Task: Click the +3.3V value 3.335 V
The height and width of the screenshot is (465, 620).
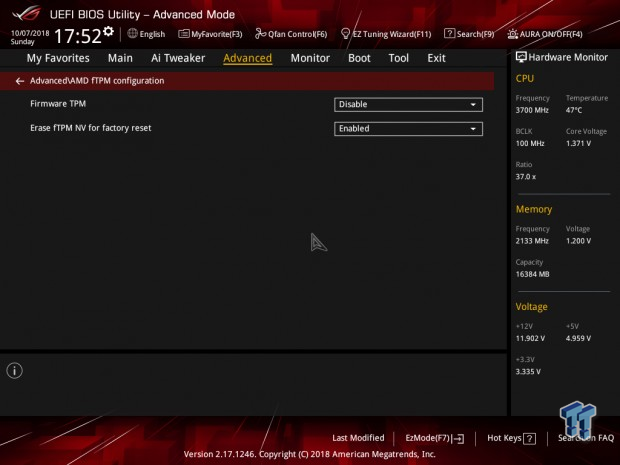Action: point(528,371)
